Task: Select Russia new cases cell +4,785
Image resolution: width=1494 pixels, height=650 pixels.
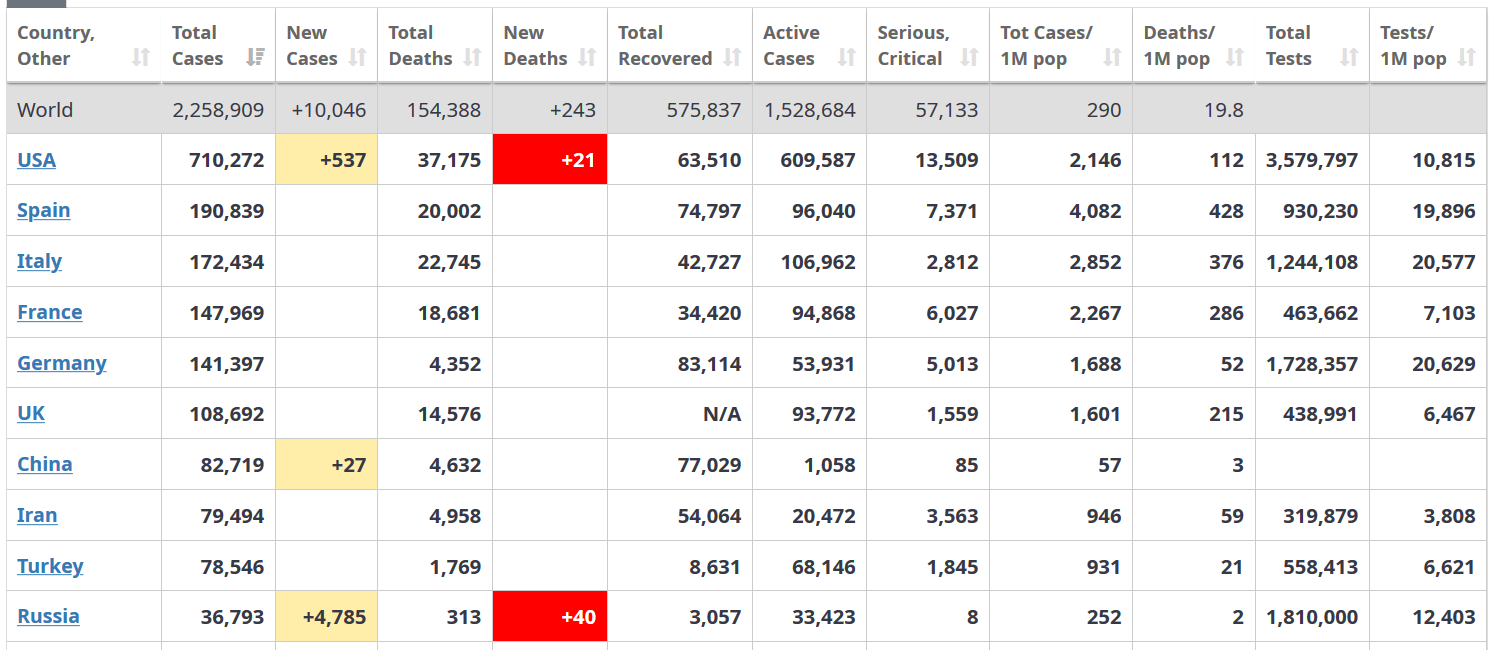Action: 327,616
